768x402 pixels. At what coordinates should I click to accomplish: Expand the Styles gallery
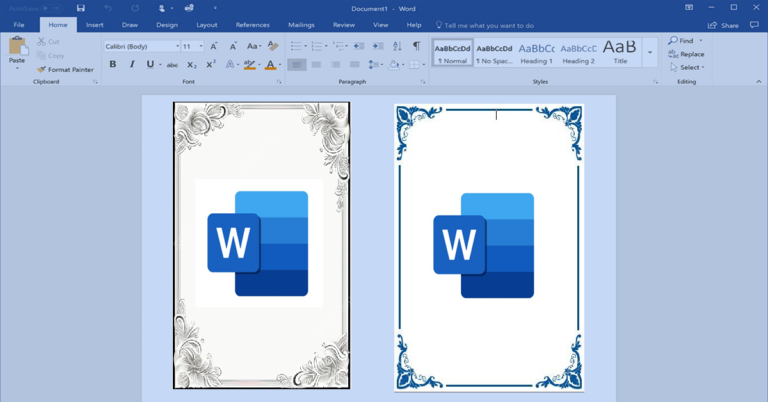point(650,52)
